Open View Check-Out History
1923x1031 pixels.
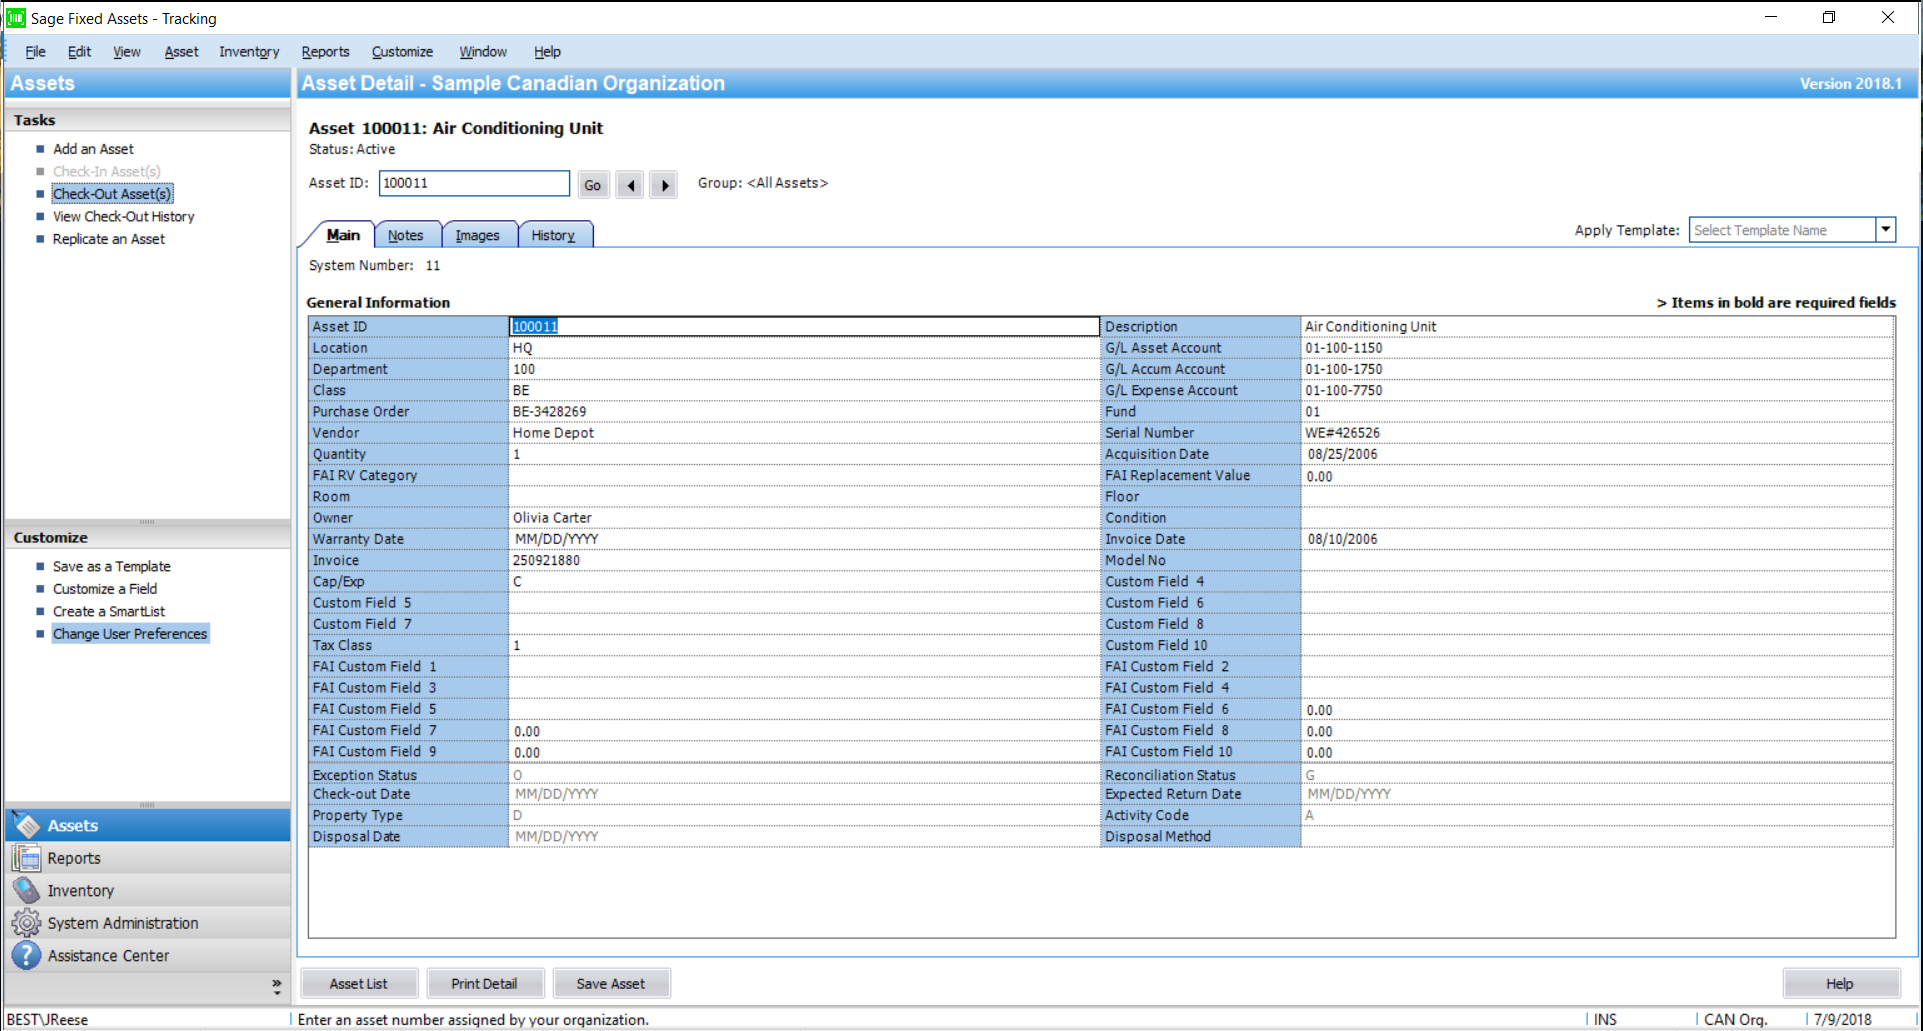[x=124, y=216]
